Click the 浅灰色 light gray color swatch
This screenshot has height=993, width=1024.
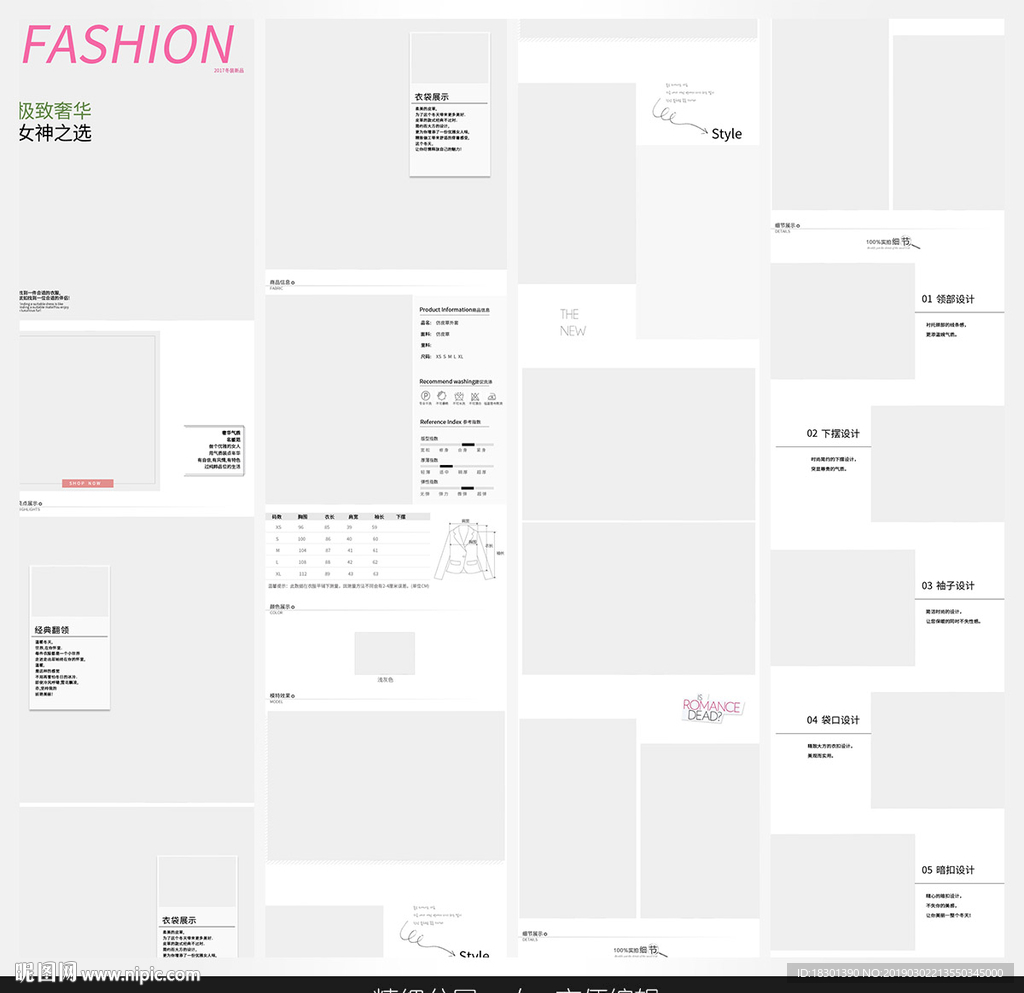point(384,653)
